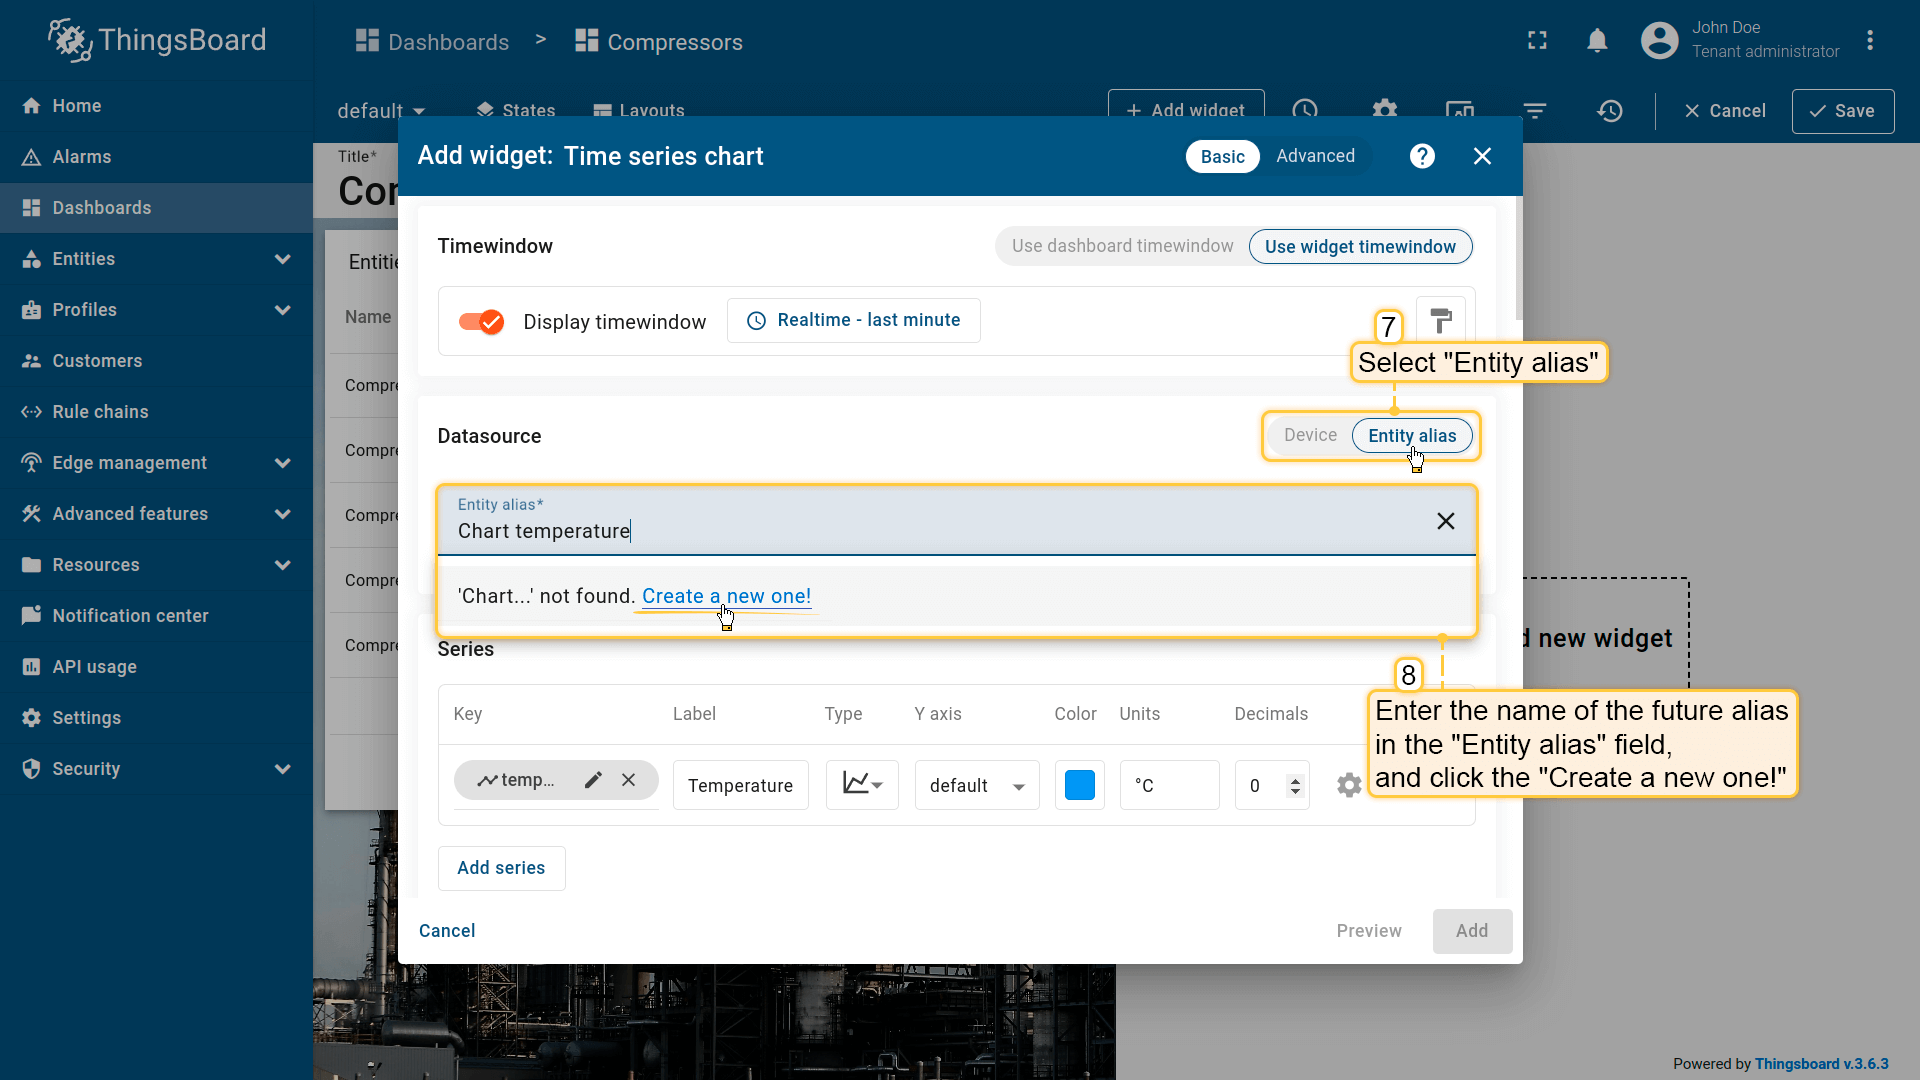Edit the temperature key pencil icon
Image resolution: width=1920 pixels, height=1080 pixels.
(x=593, y=780)
